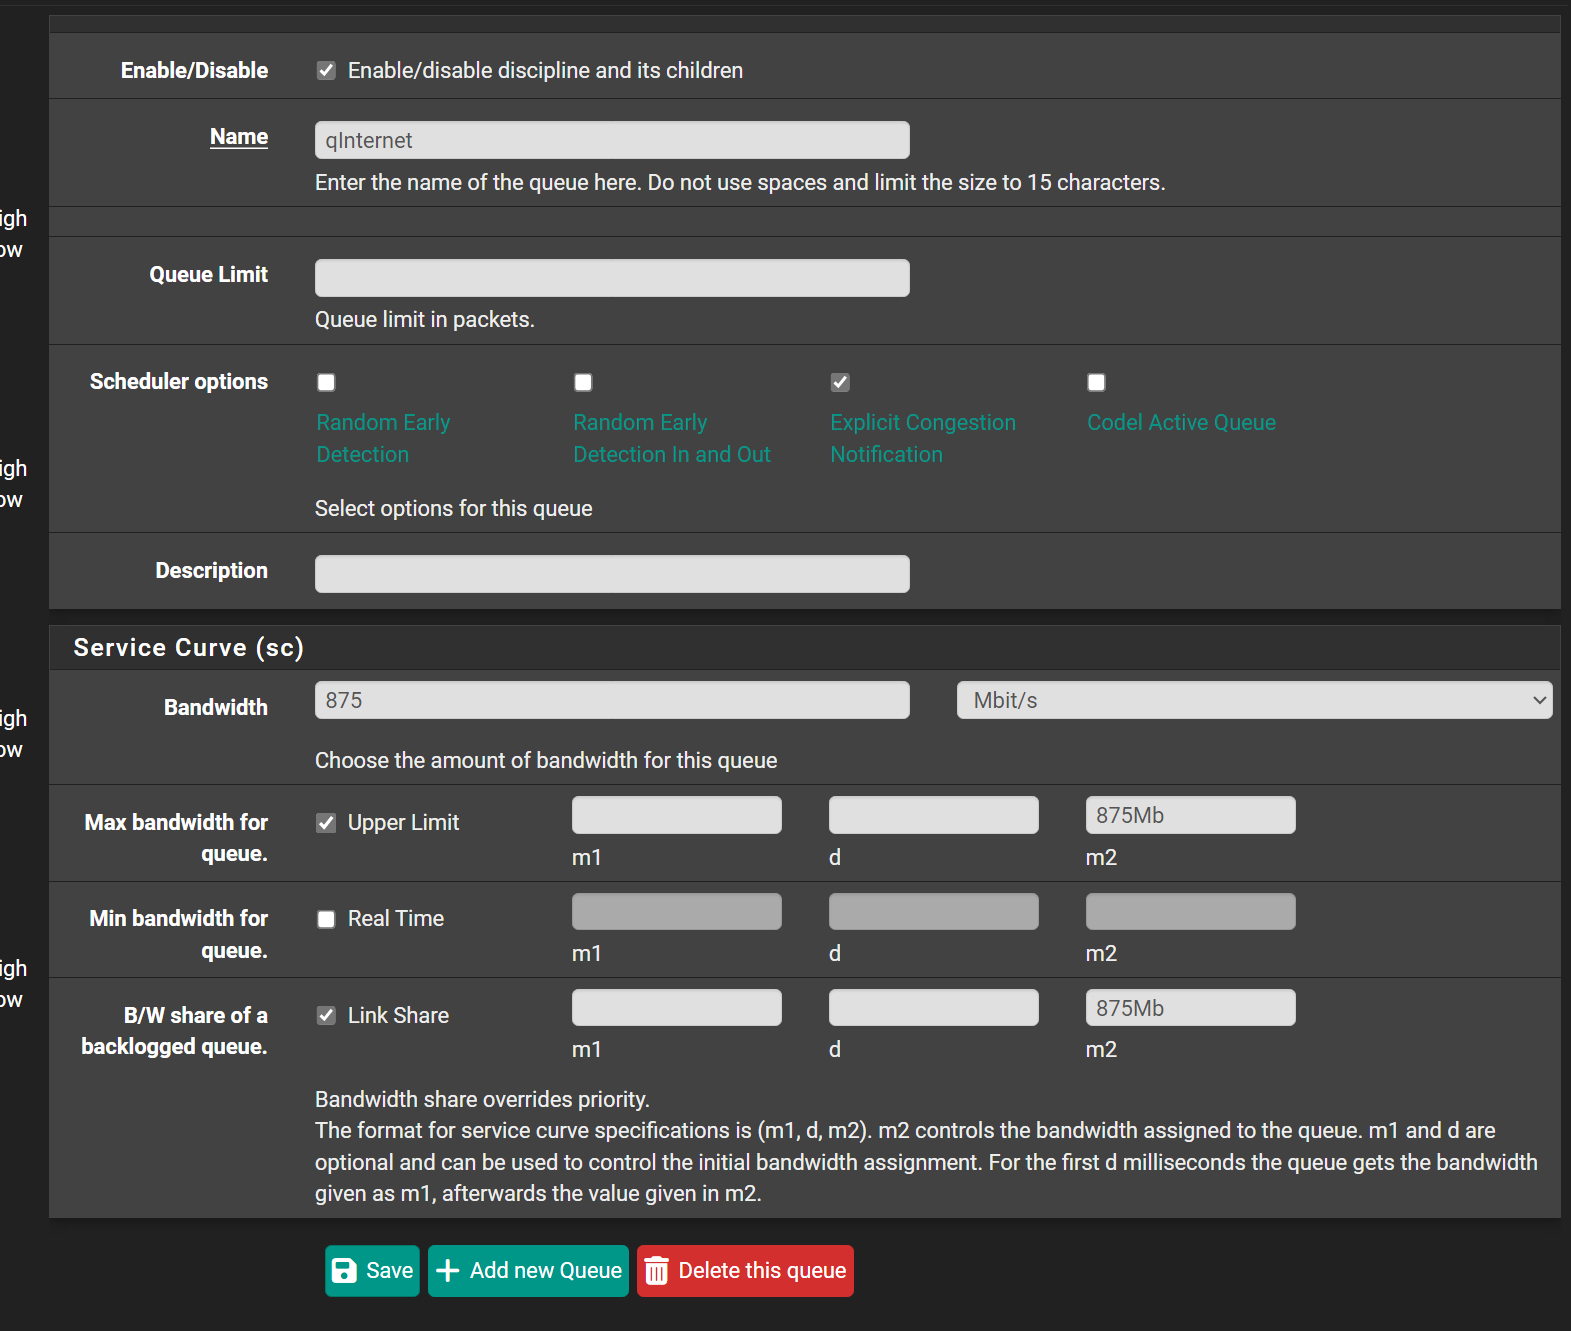Click the underlined Name label

coord(239,137)
